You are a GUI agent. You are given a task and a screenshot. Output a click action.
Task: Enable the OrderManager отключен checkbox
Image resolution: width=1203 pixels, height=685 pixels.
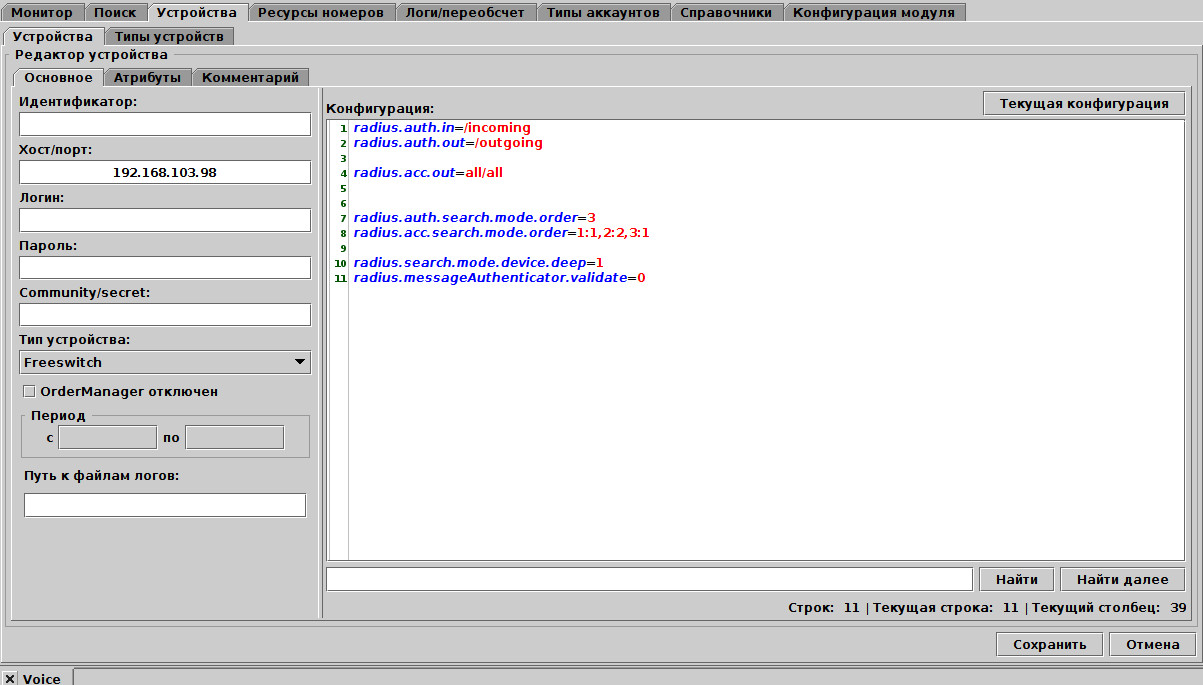29,391
